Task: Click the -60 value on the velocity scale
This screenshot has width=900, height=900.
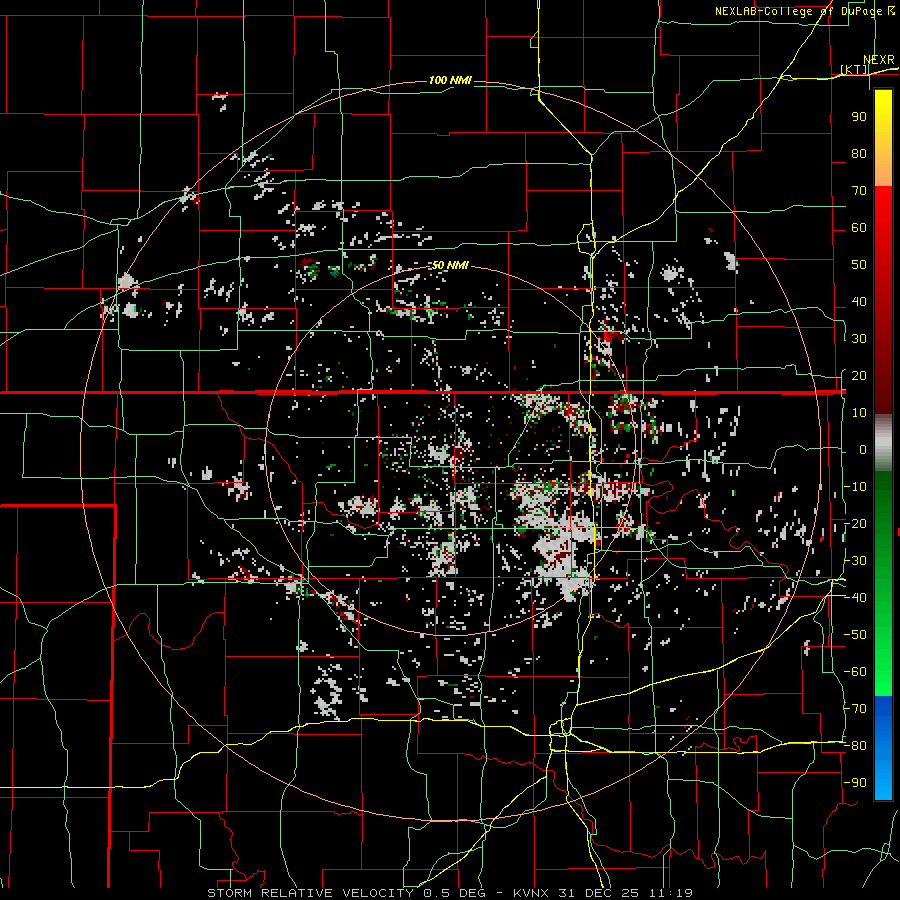Action: 855,672
